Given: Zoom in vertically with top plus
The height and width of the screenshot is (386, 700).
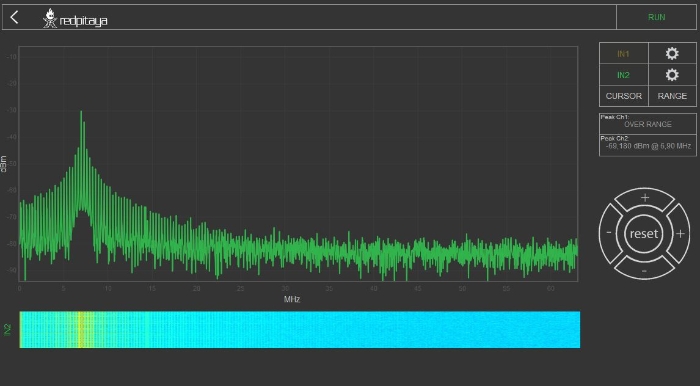Looking at the screenshot, I should (x=645, y=198).
